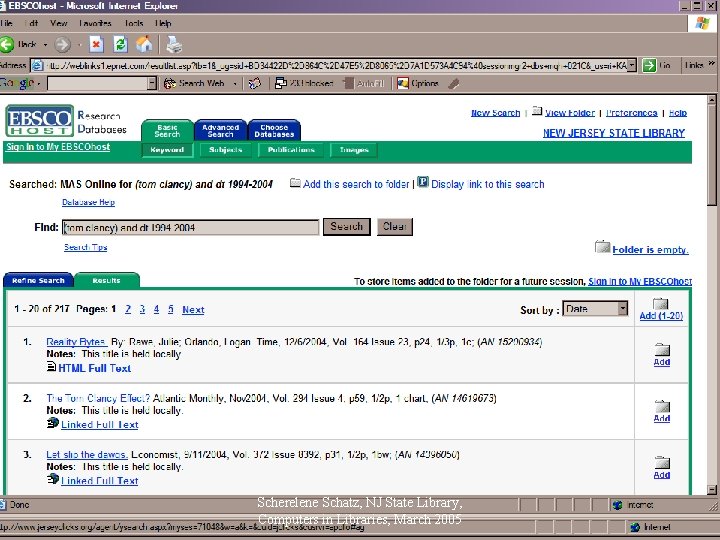
Task: Go to results page 2
Action: 128,309
